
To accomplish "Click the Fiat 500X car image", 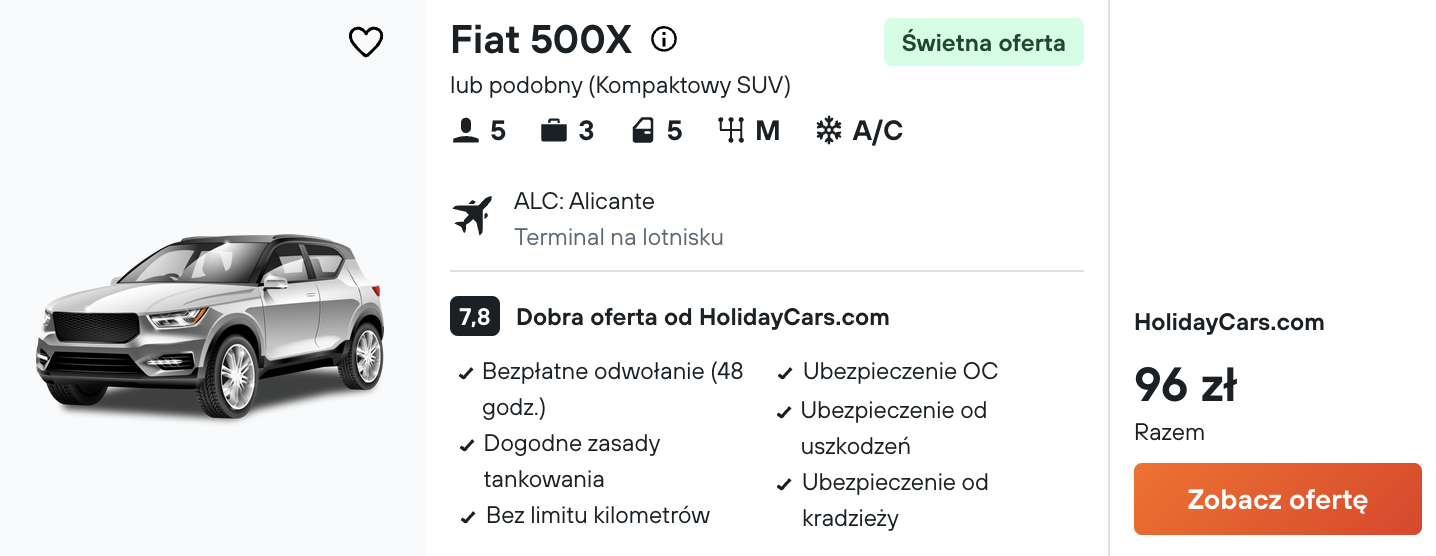I will pos(211,325).
